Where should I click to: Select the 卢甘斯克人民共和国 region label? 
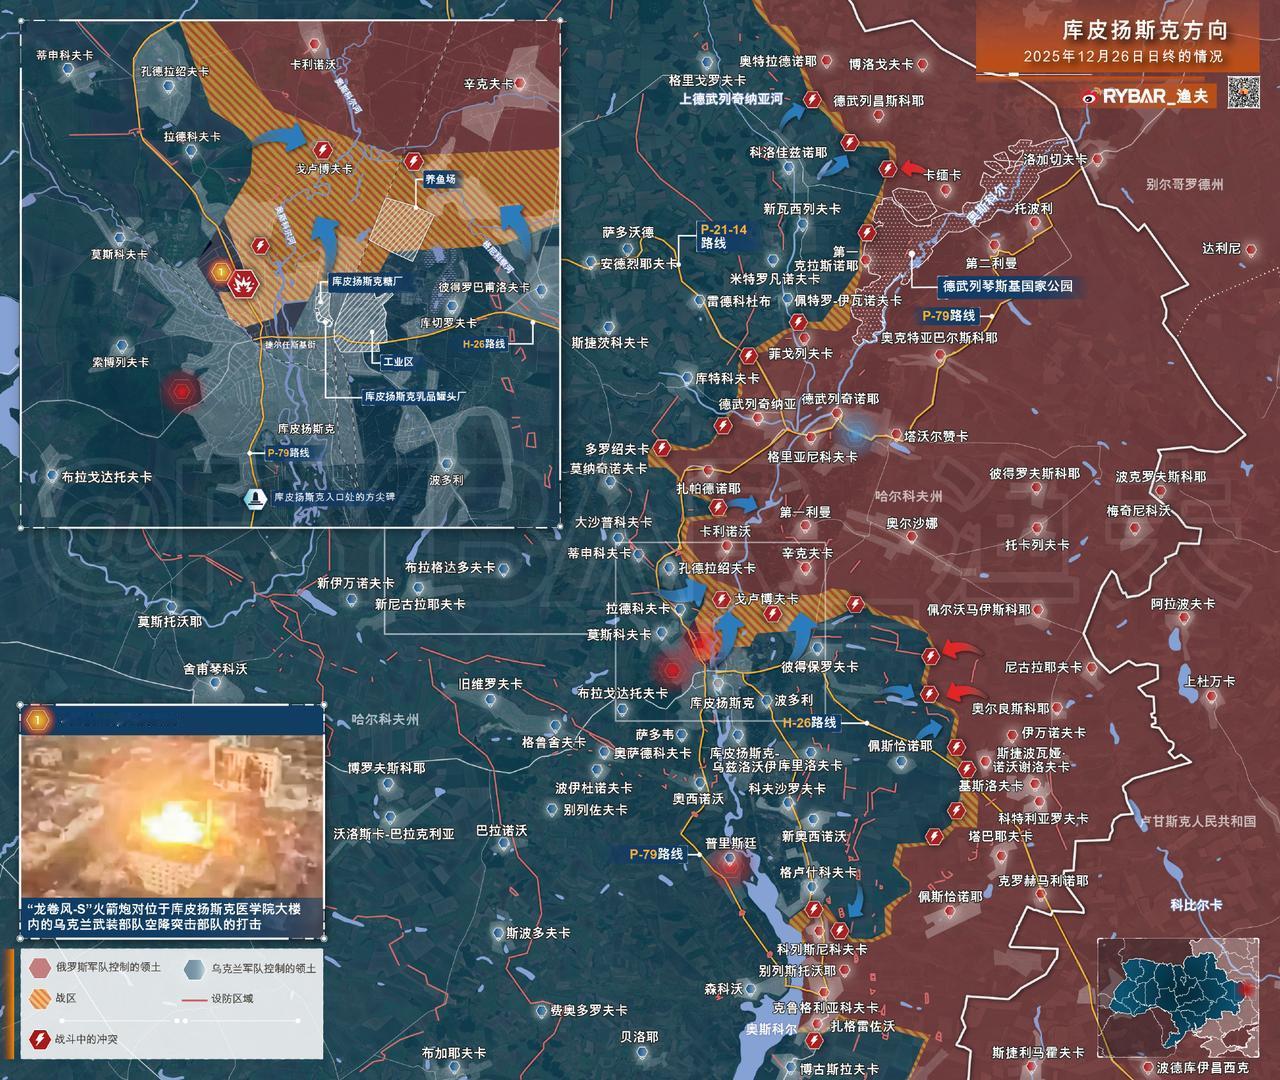[1198, 821]
